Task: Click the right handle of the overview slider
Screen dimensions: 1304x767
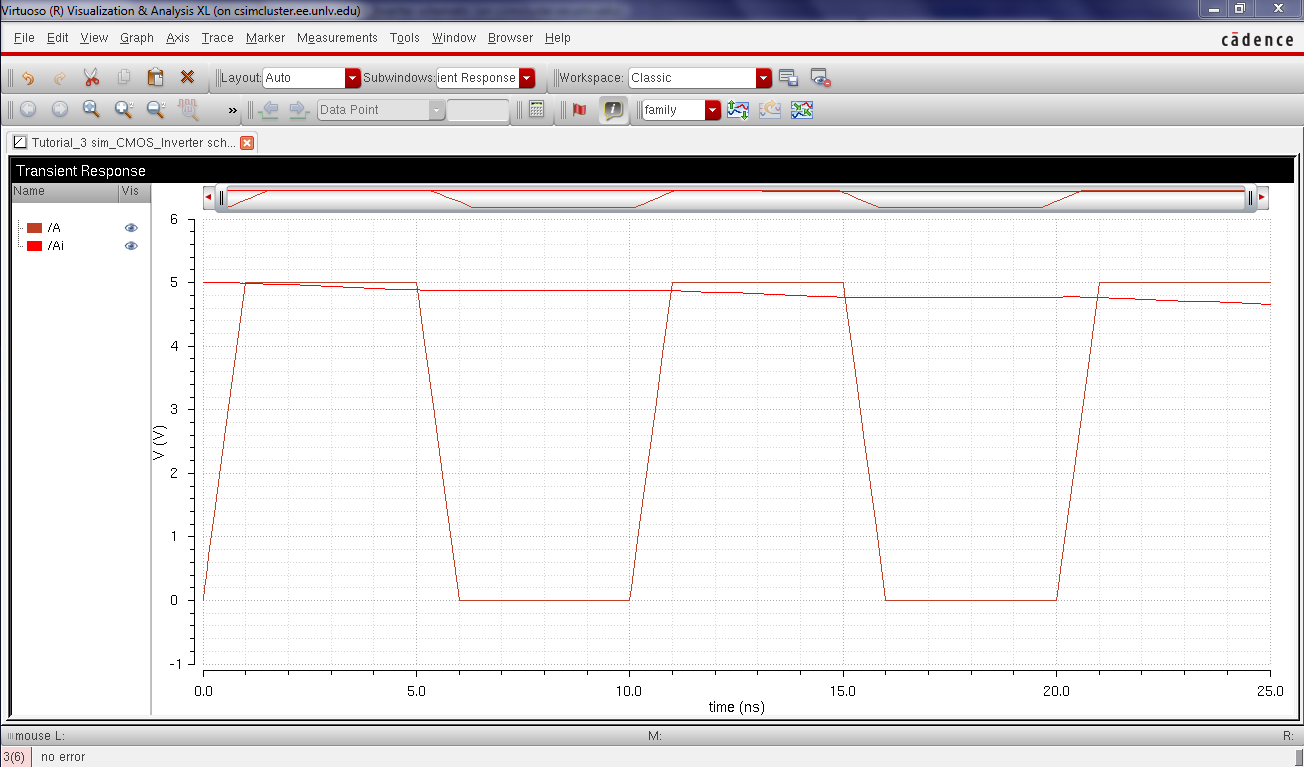Action: click(1249, 198)
